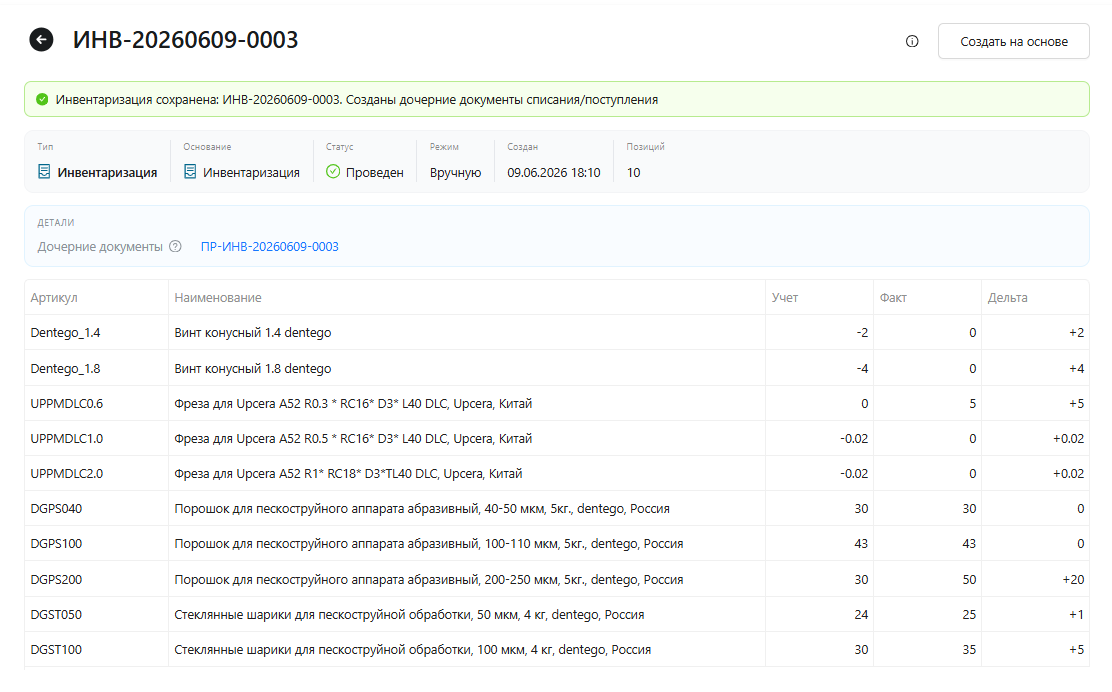Select article DGST050
The width and height of the screenshot is (1112, 692).
pyautogui.click(x=56, y=614)
